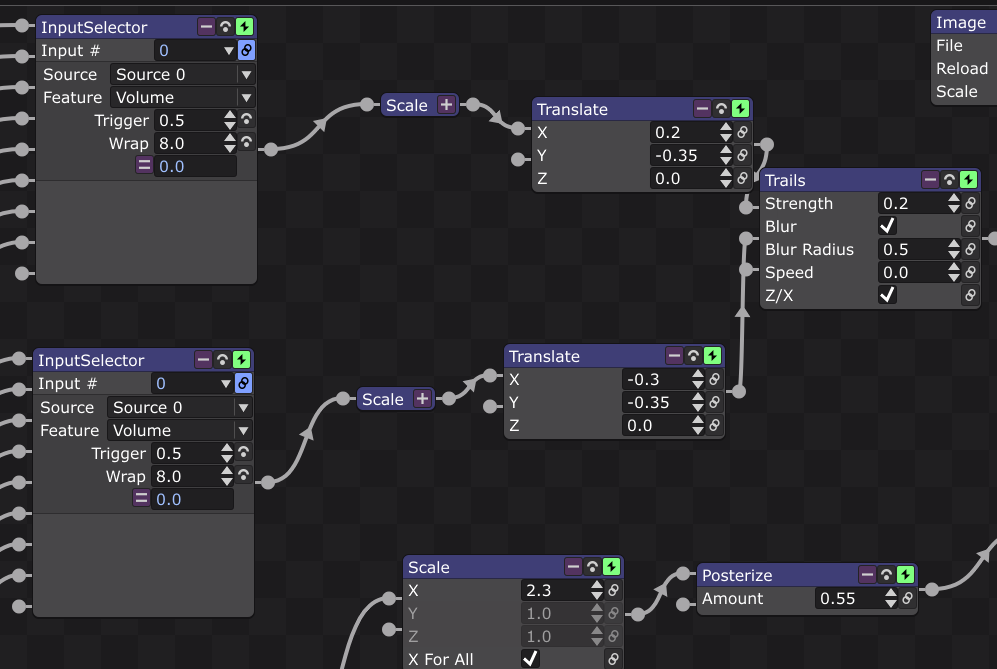Click upper Translate Y value -0.35
Viewport: 997px width, 669px height.
685,155
